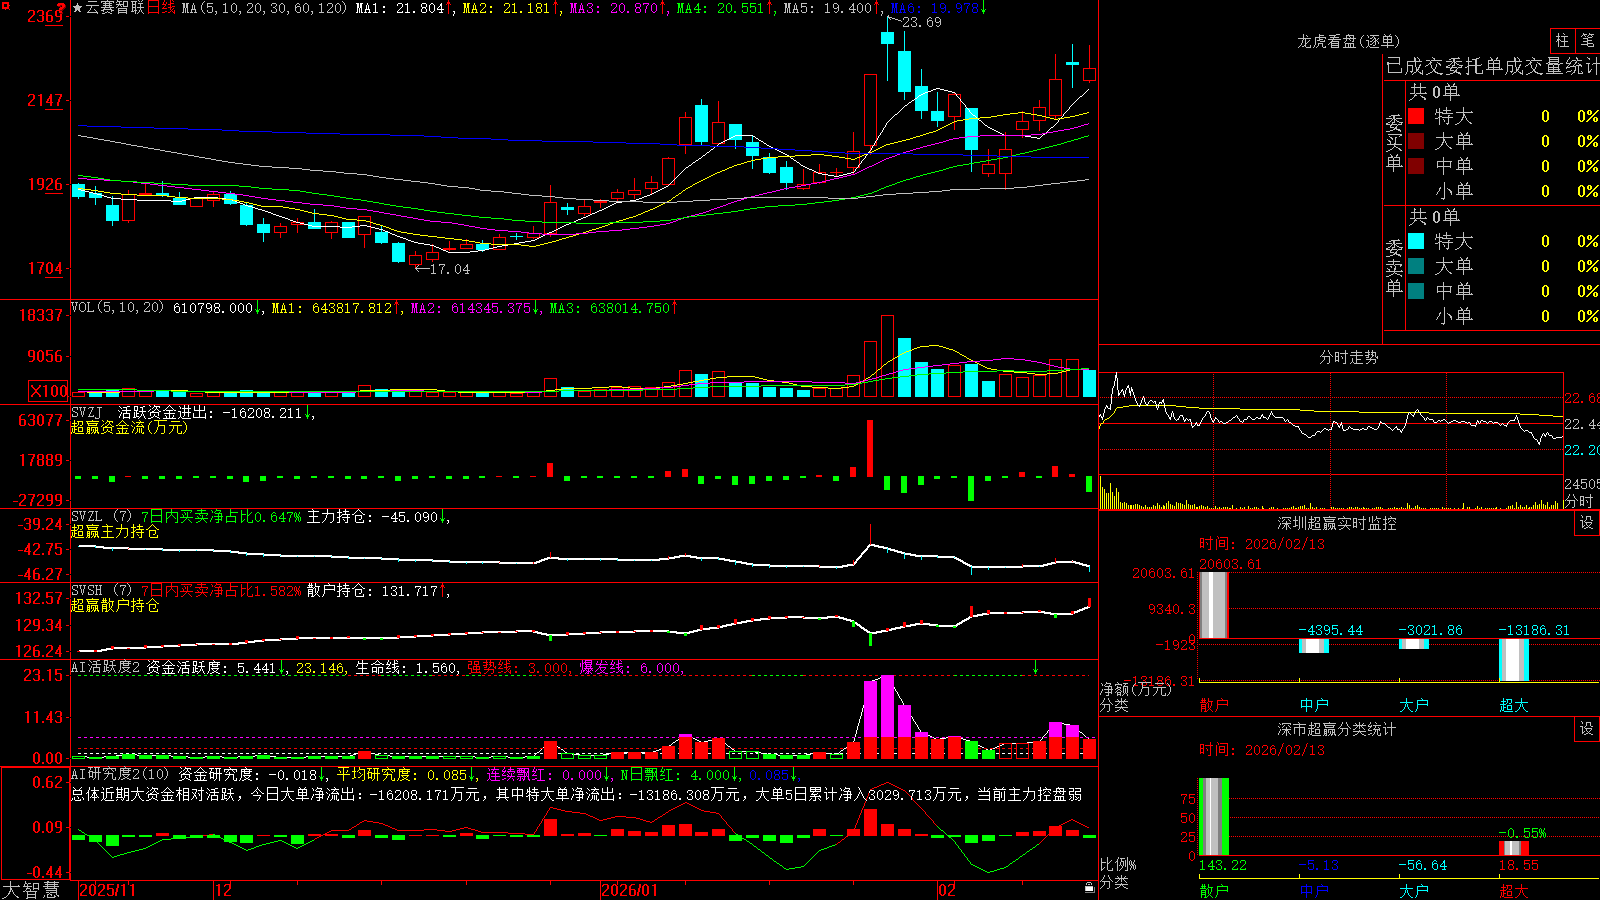Click the 深圳超赢实时监控 panel title

(1337, 523)
